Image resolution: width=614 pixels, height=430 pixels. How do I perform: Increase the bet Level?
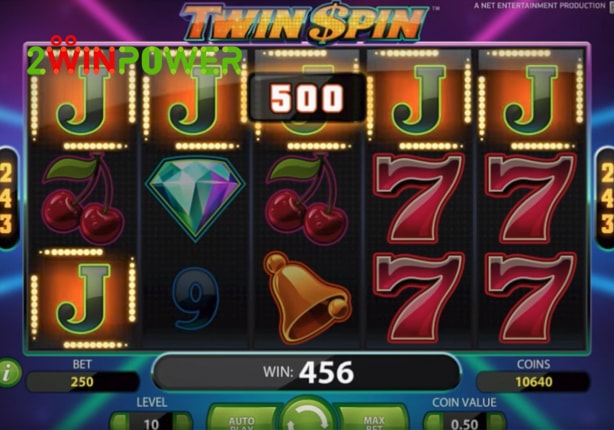tap(183, 422)
